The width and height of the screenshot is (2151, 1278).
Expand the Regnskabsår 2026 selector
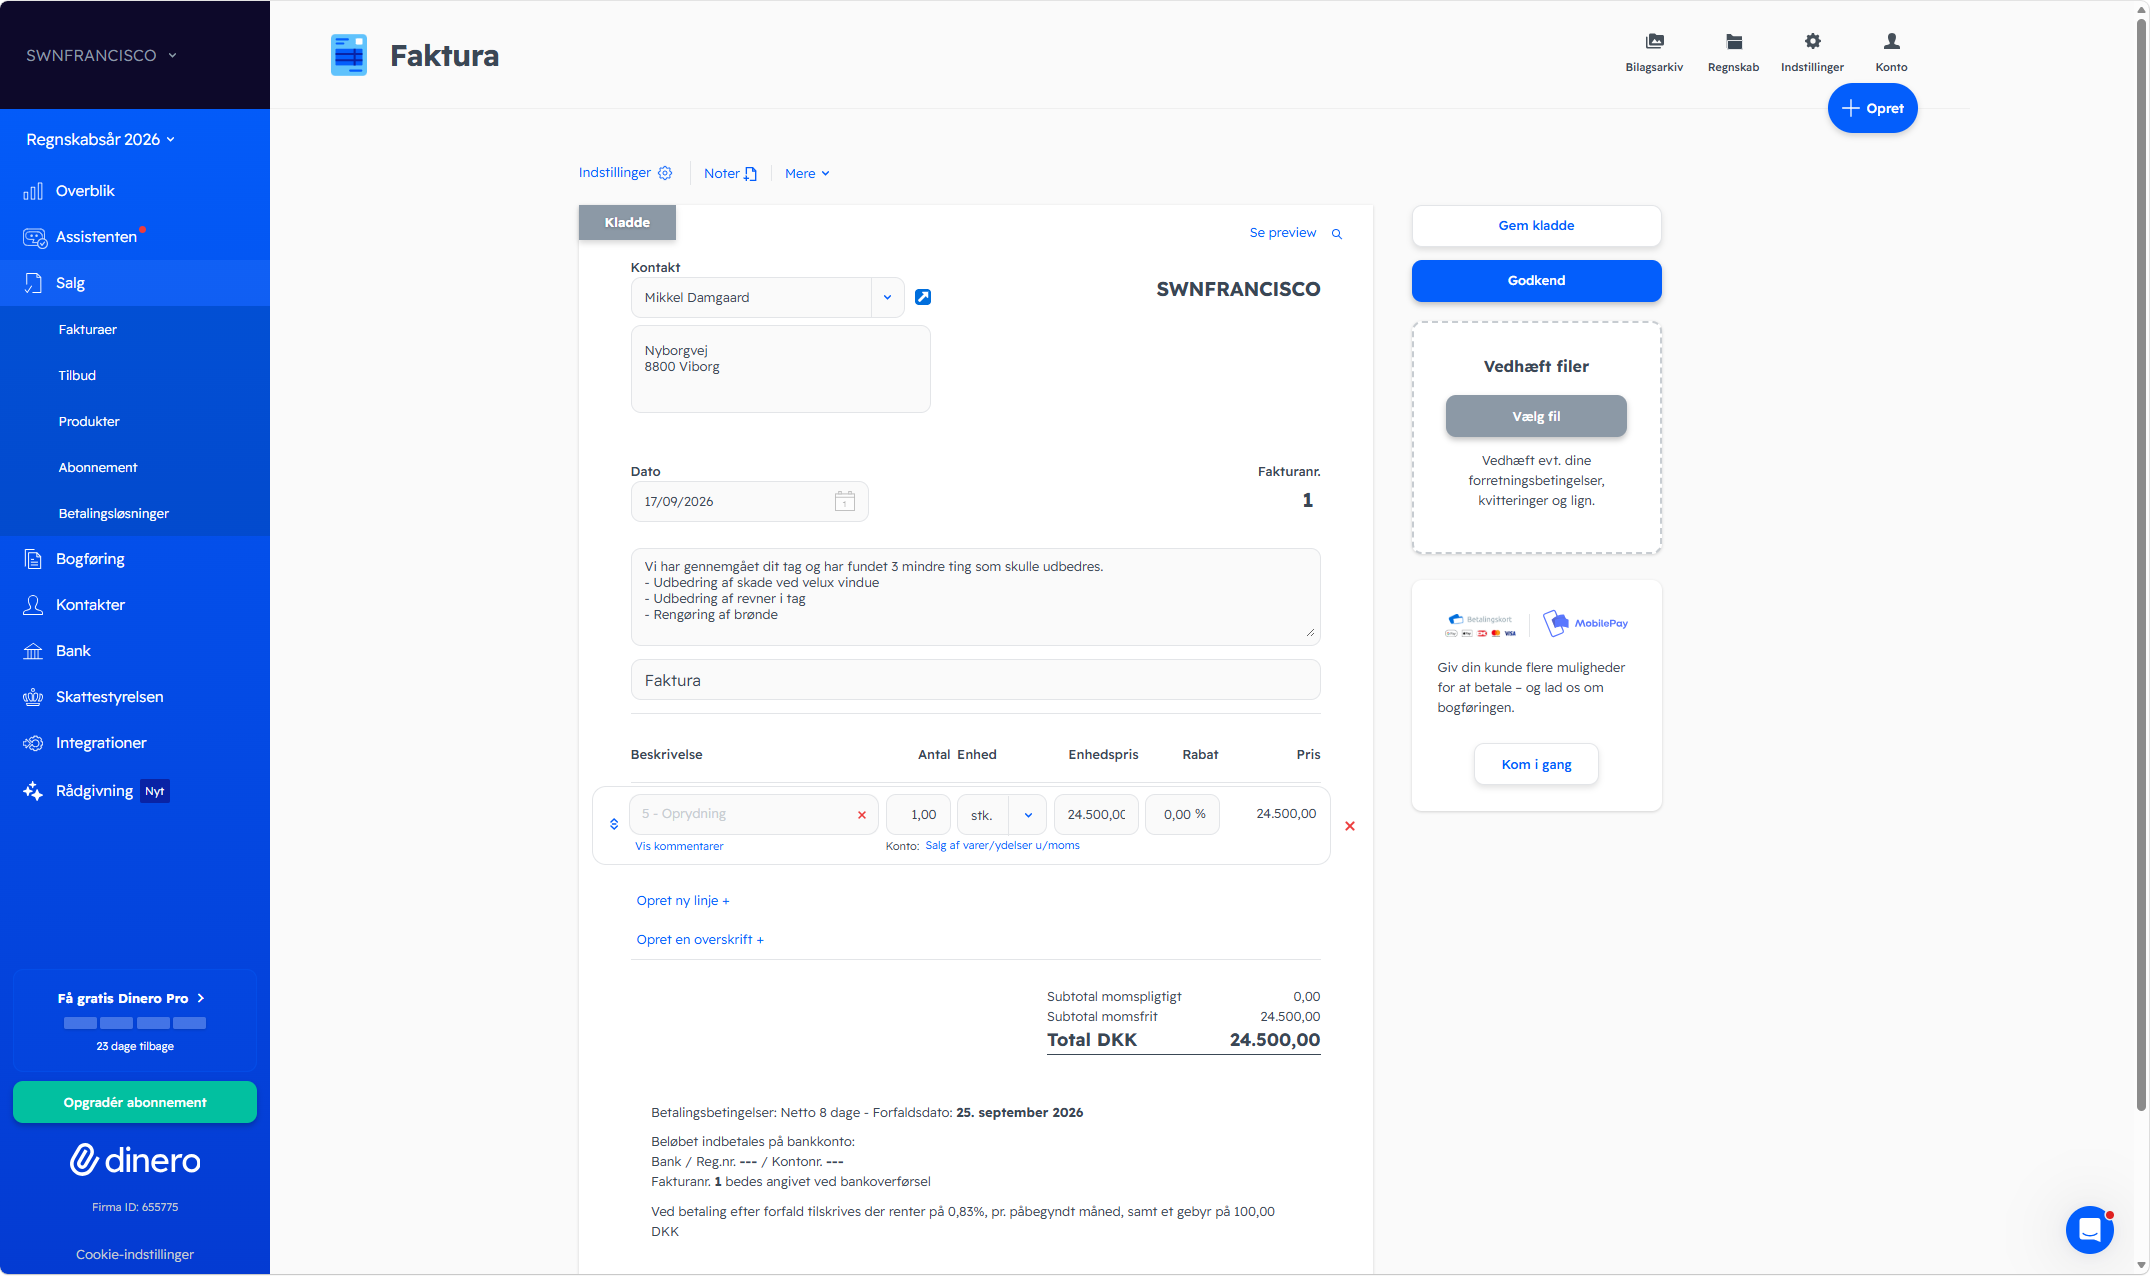coord(100,139)
